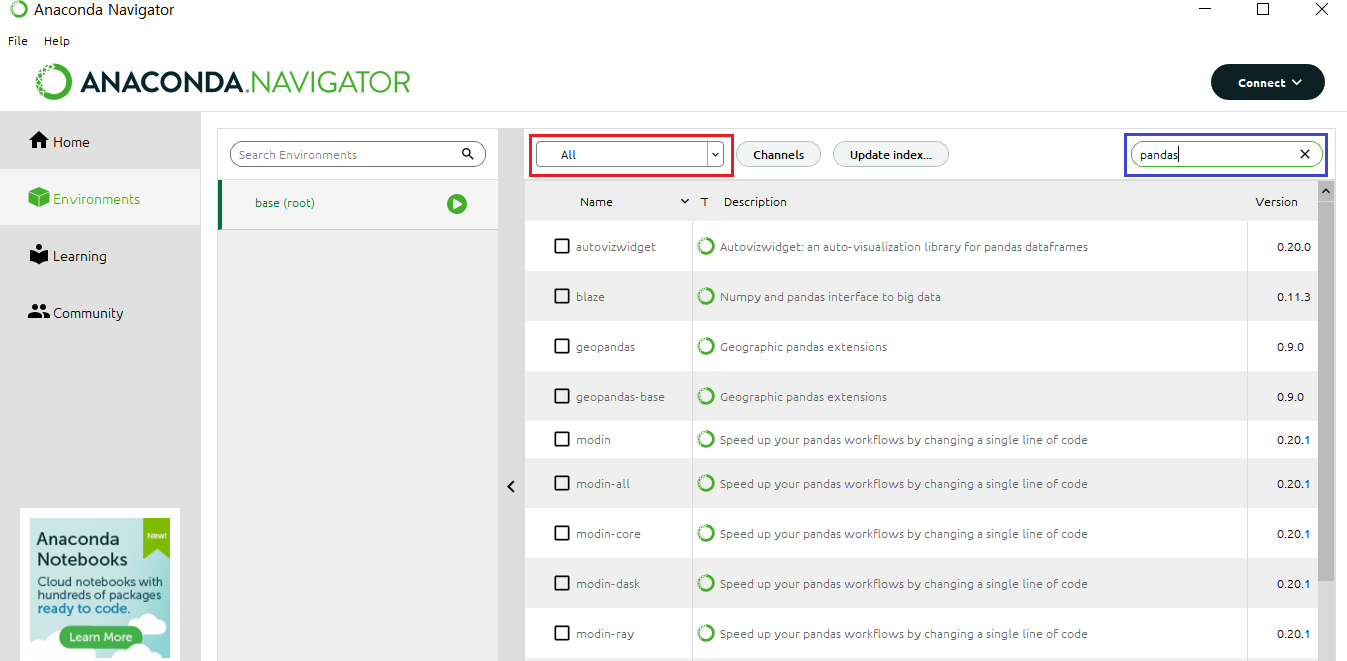Check the modin-ray package checkbox
This screenshot has width=1347, height=661.
[x=562, y=633]
